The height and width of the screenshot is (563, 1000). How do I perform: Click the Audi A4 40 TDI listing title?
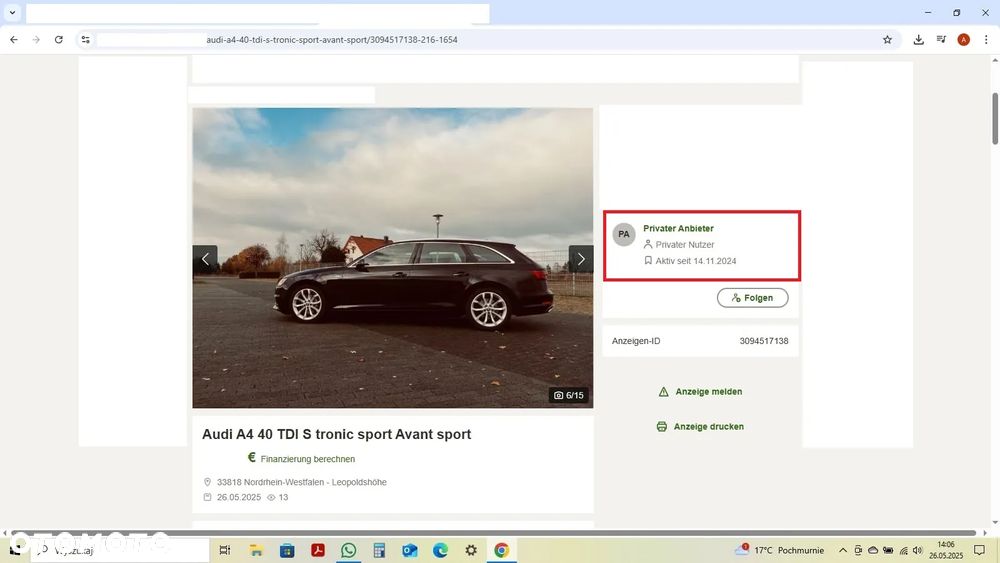coord(337,434)
